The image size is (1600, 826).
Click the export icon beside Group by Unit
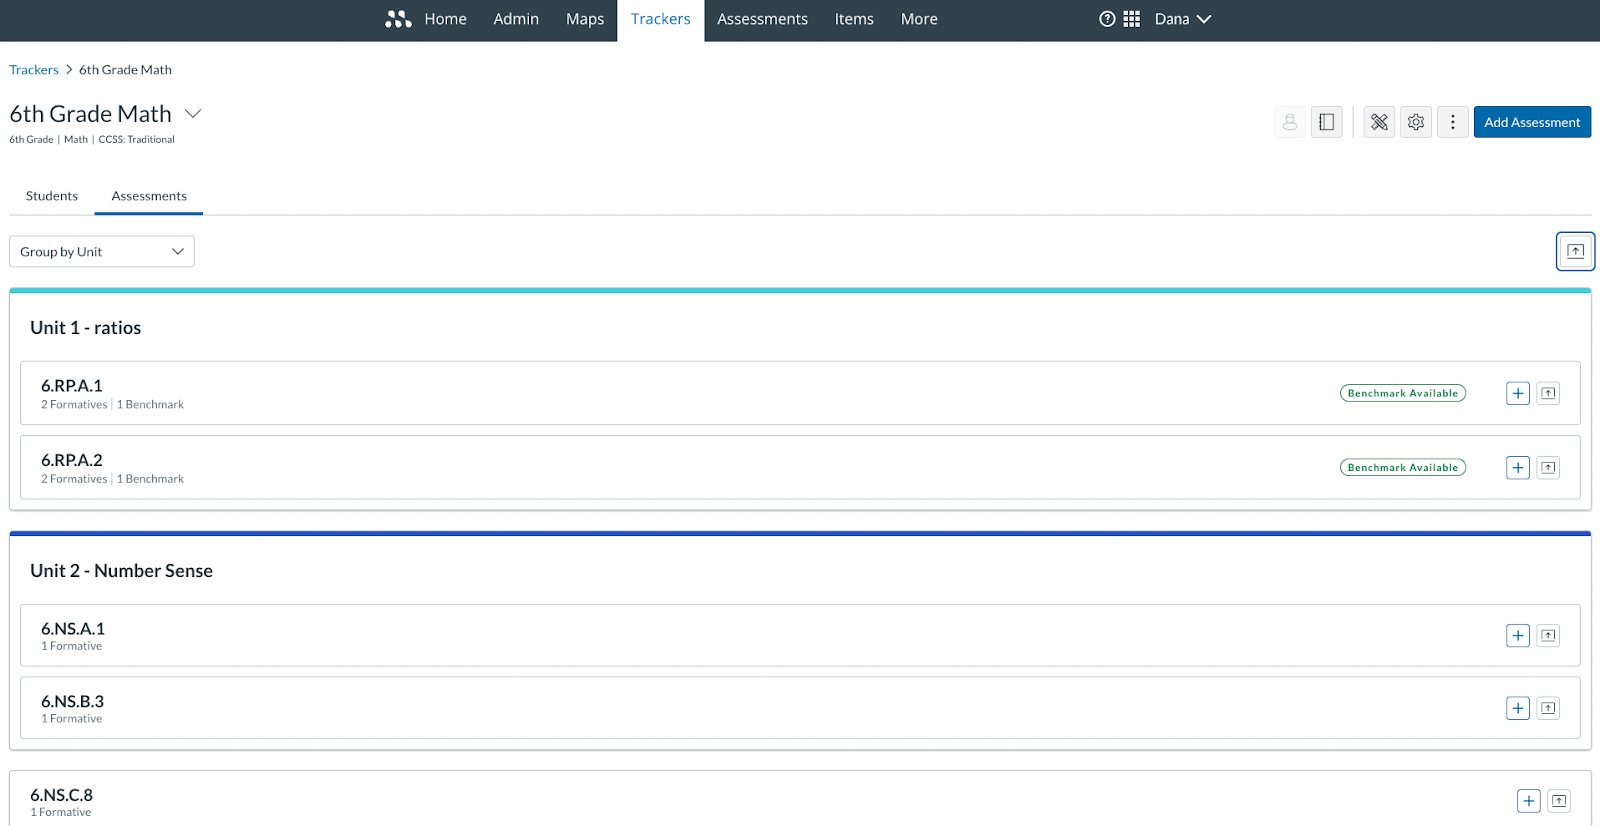(x=1576, y=251)
